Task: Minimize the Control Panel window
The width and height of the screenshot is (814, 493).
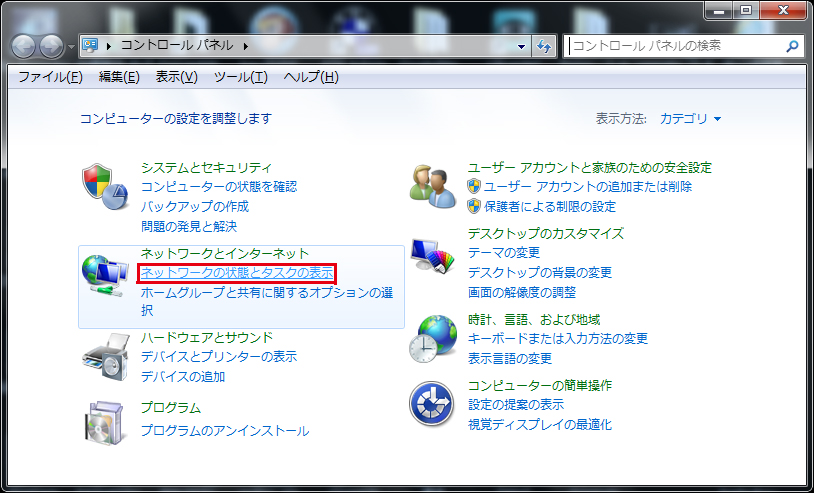Action: [x=720, y=10]
